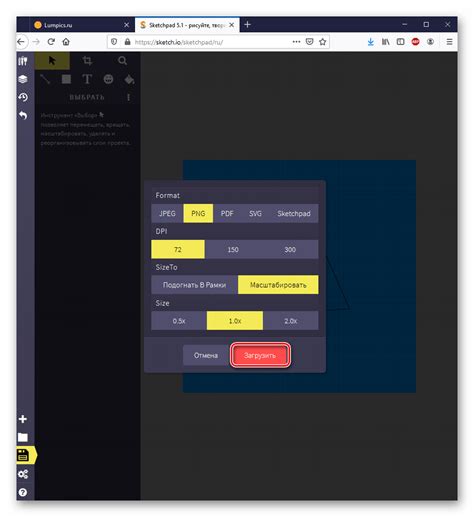Select SVG format
The width and height of the screenshot is (474, 517).
coord(255,213)
